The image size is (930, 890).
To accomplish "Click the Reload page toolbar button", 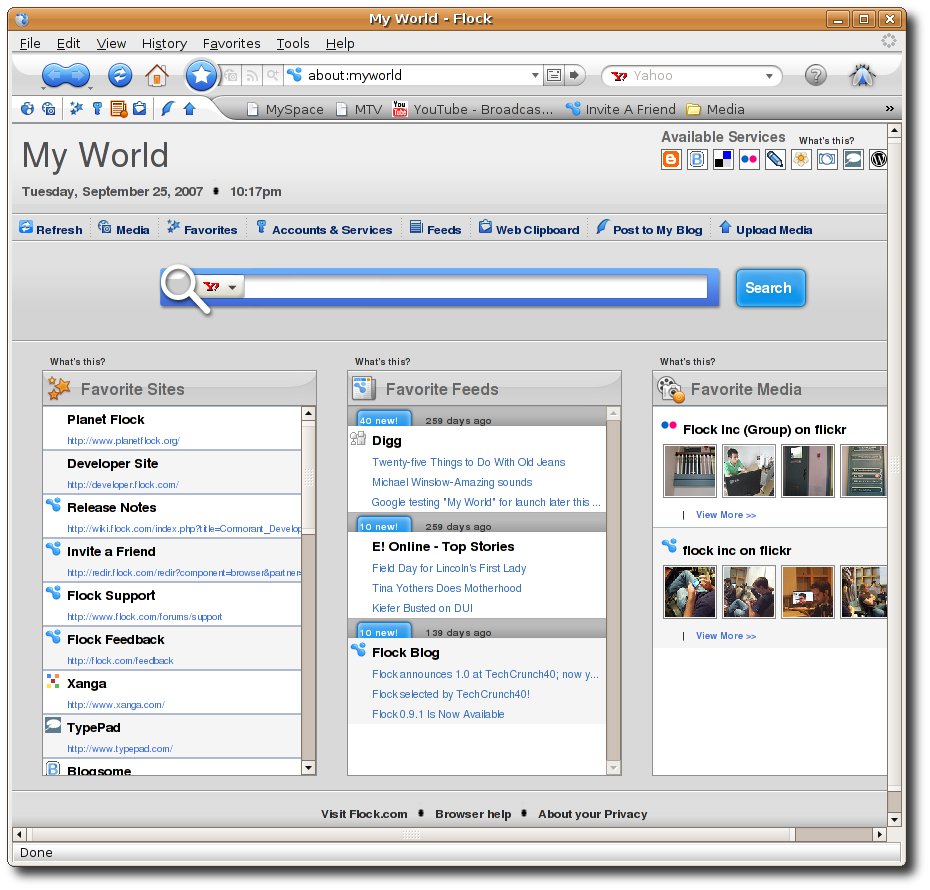I will click(x=120, y=75).
